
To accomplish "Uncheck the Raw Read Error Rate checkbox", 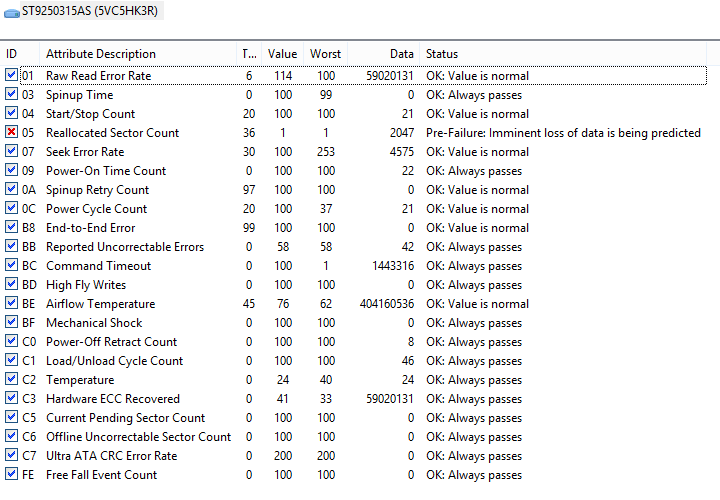I will 11,75.
